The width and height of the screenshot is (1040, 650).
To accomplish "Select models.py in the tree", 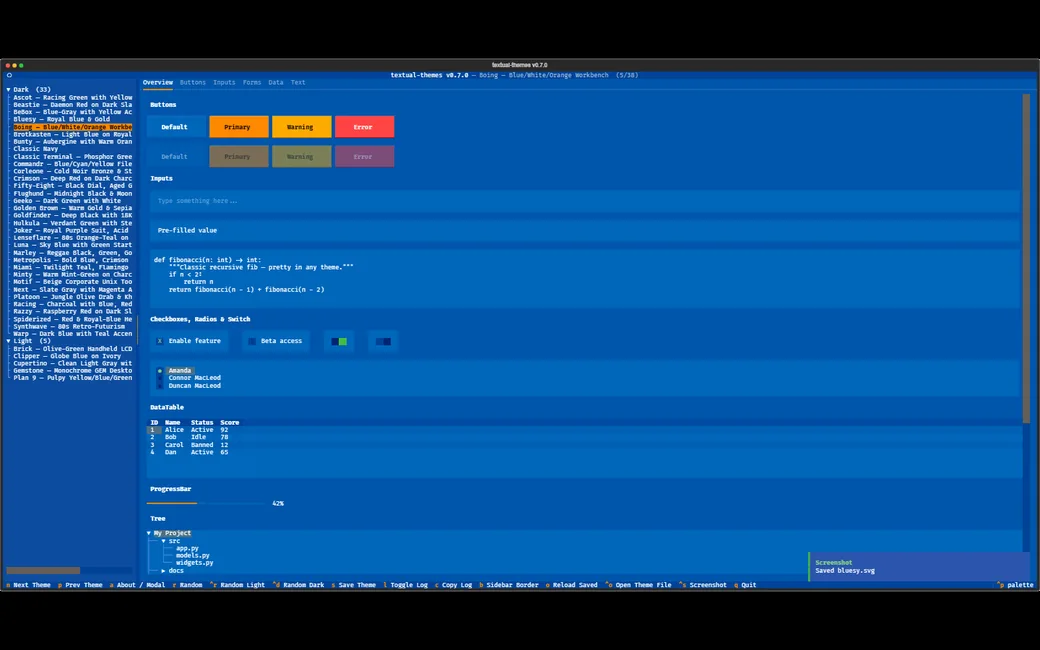I will click(x=192, y=556).
